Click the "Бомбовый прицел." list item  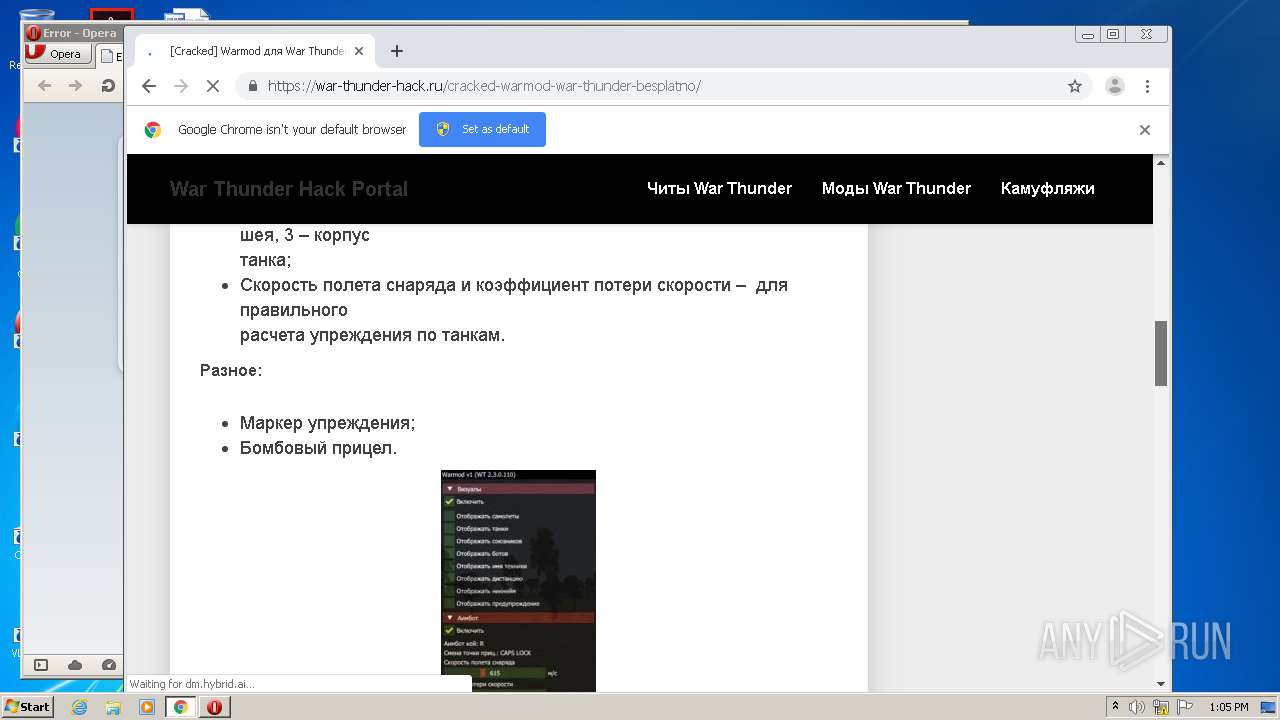pyautogui.click(x=318, y=448)
